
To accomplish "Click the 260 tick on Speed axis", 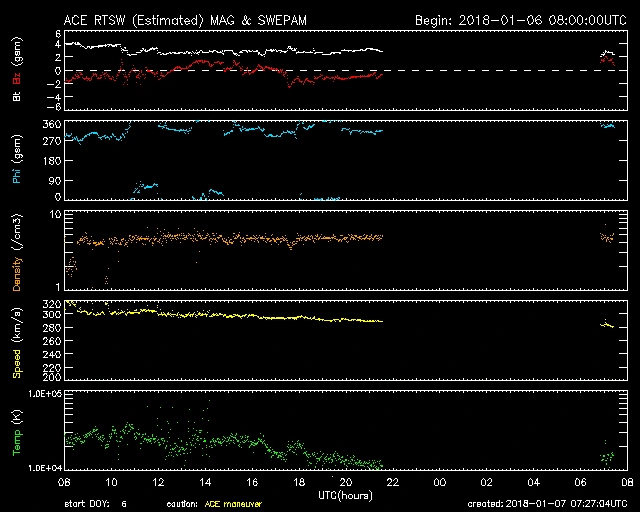I will 52,341.
